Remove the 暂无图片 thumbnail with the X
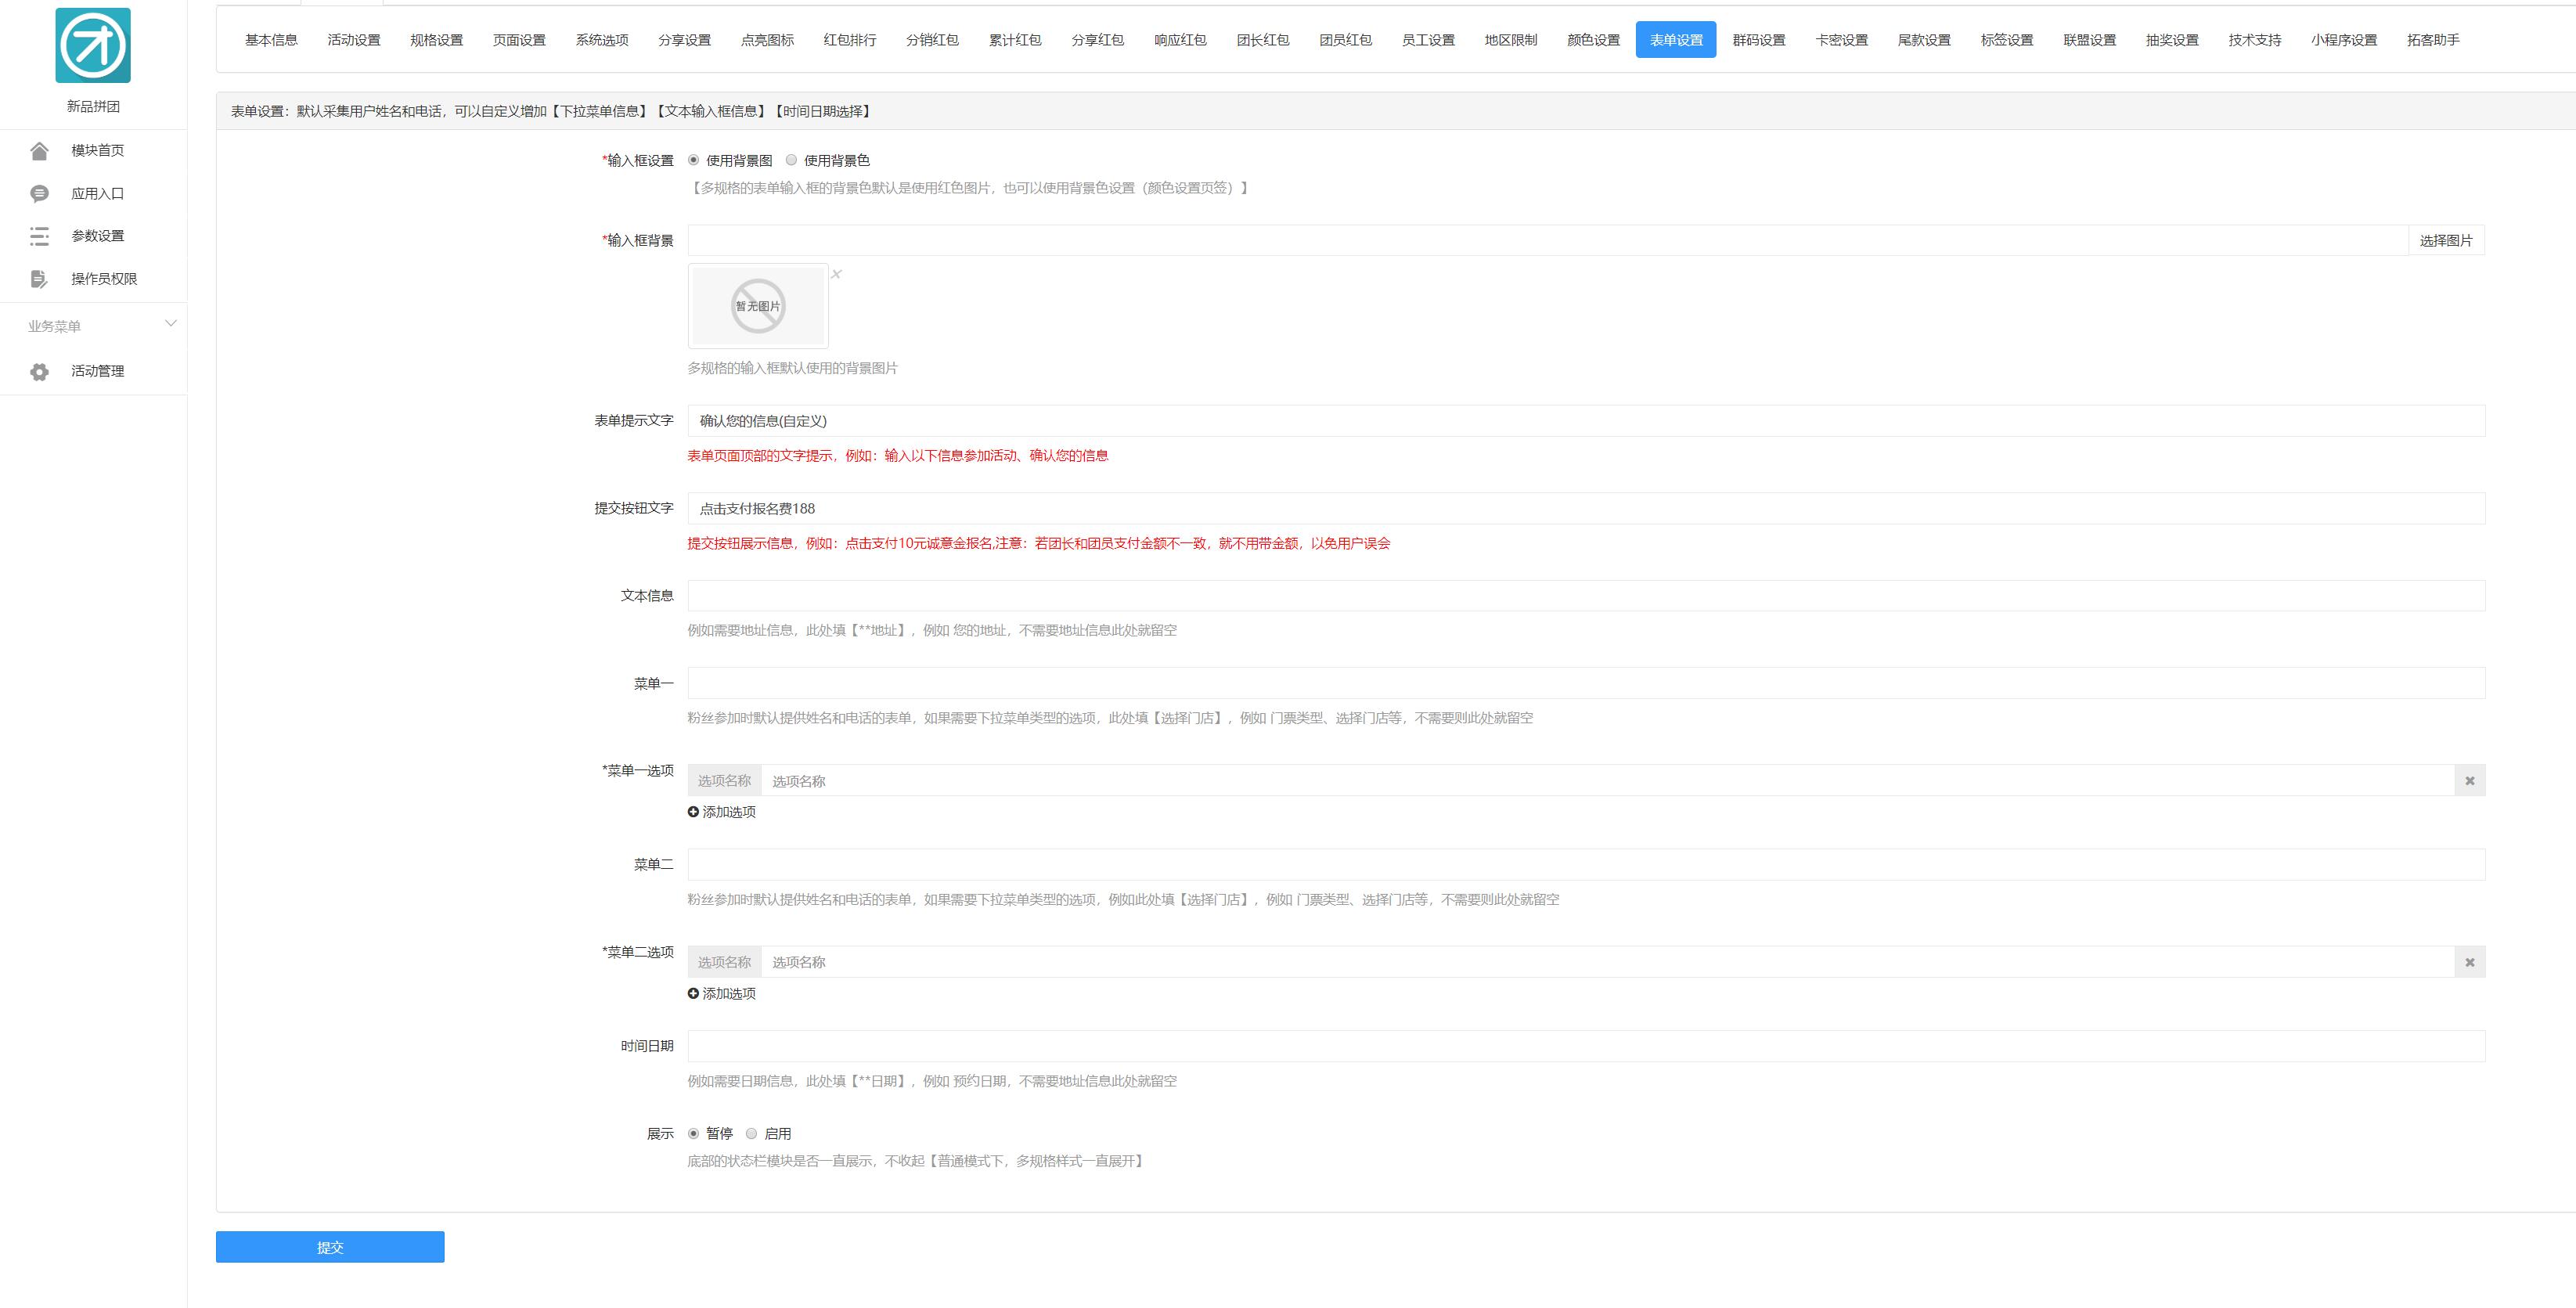2576x1308 pixels. click(x=837, y=274)
